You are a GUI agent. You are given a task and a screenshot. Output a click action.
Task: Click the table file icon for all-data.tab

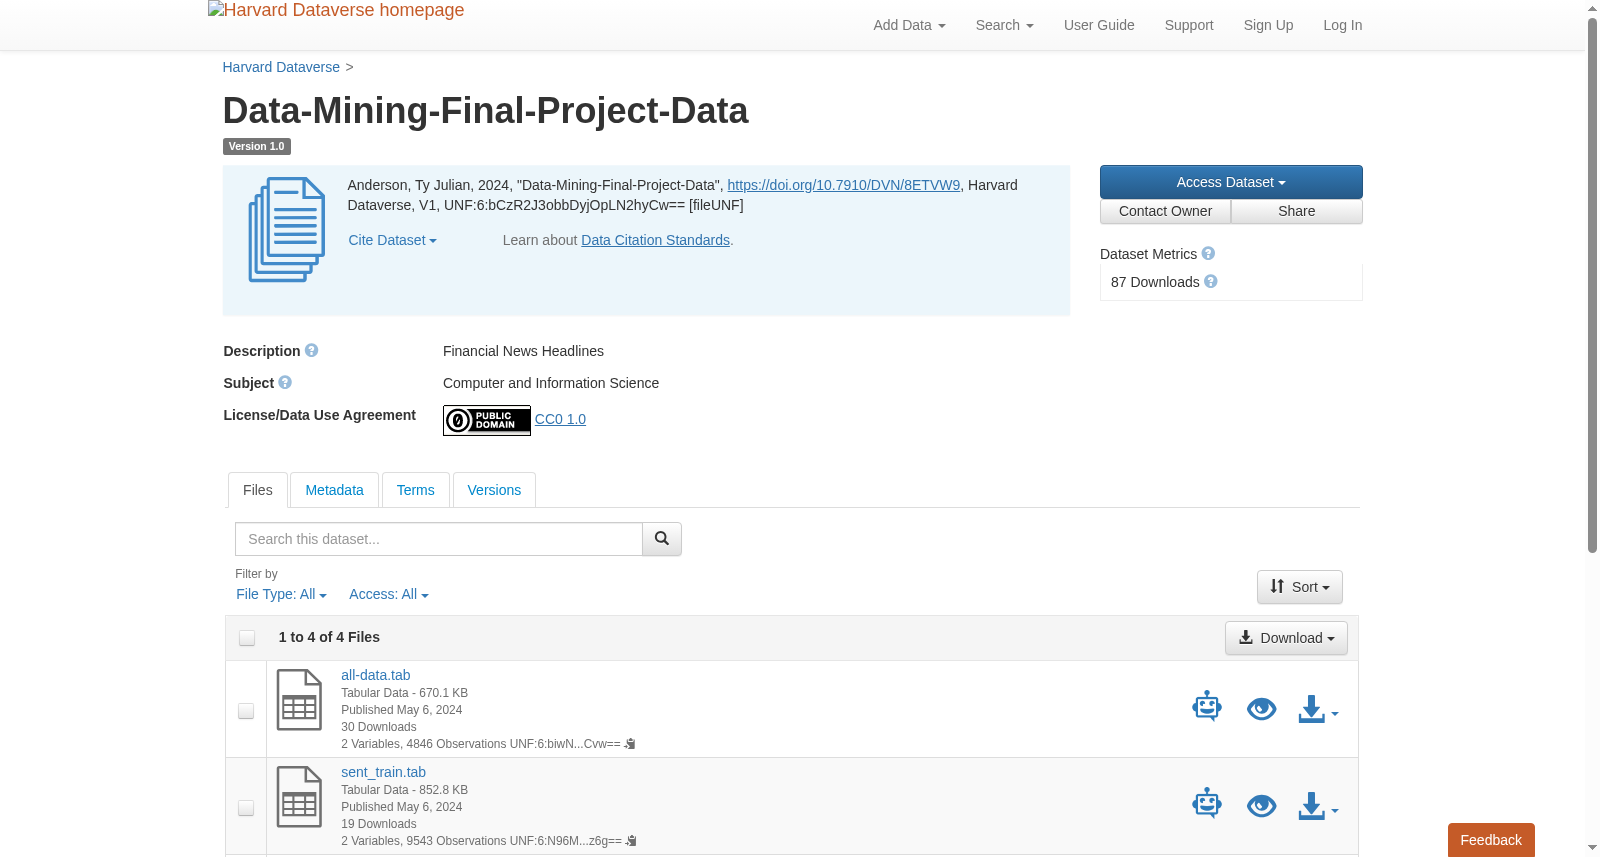coord(299,700)
